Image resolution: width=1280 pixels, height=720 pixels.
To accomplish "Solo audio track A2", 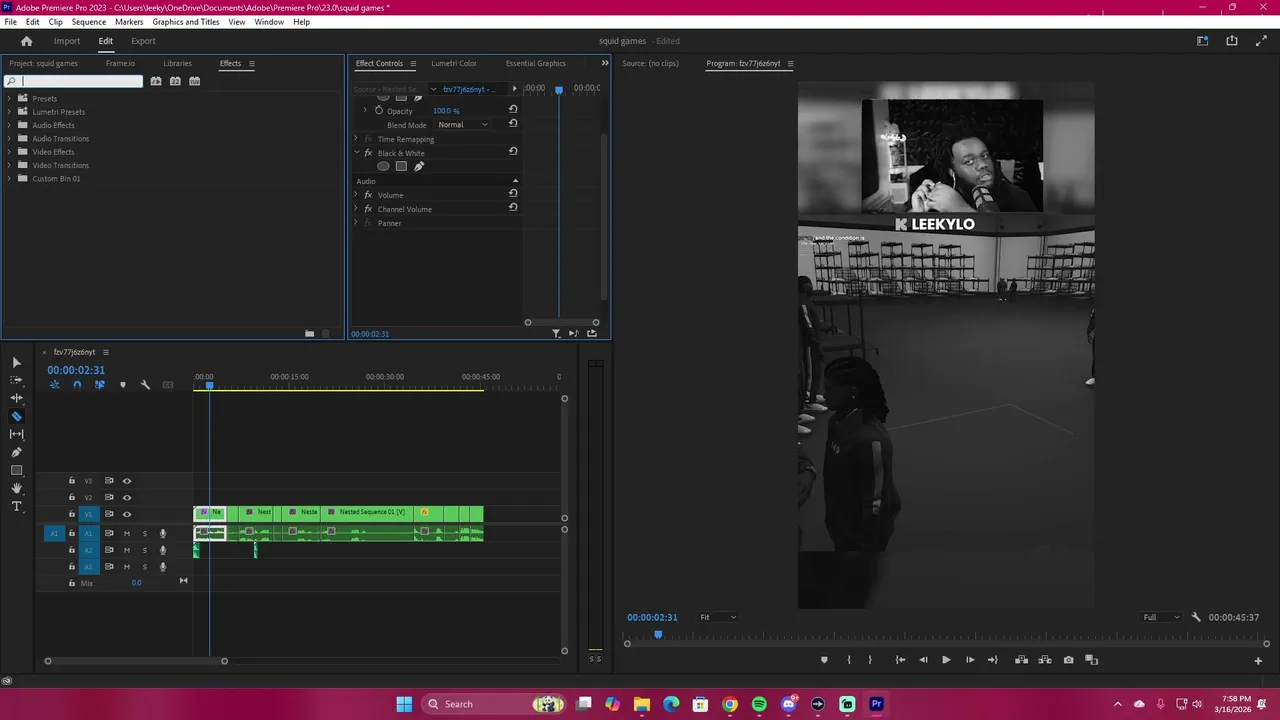I will pos(144,550).
